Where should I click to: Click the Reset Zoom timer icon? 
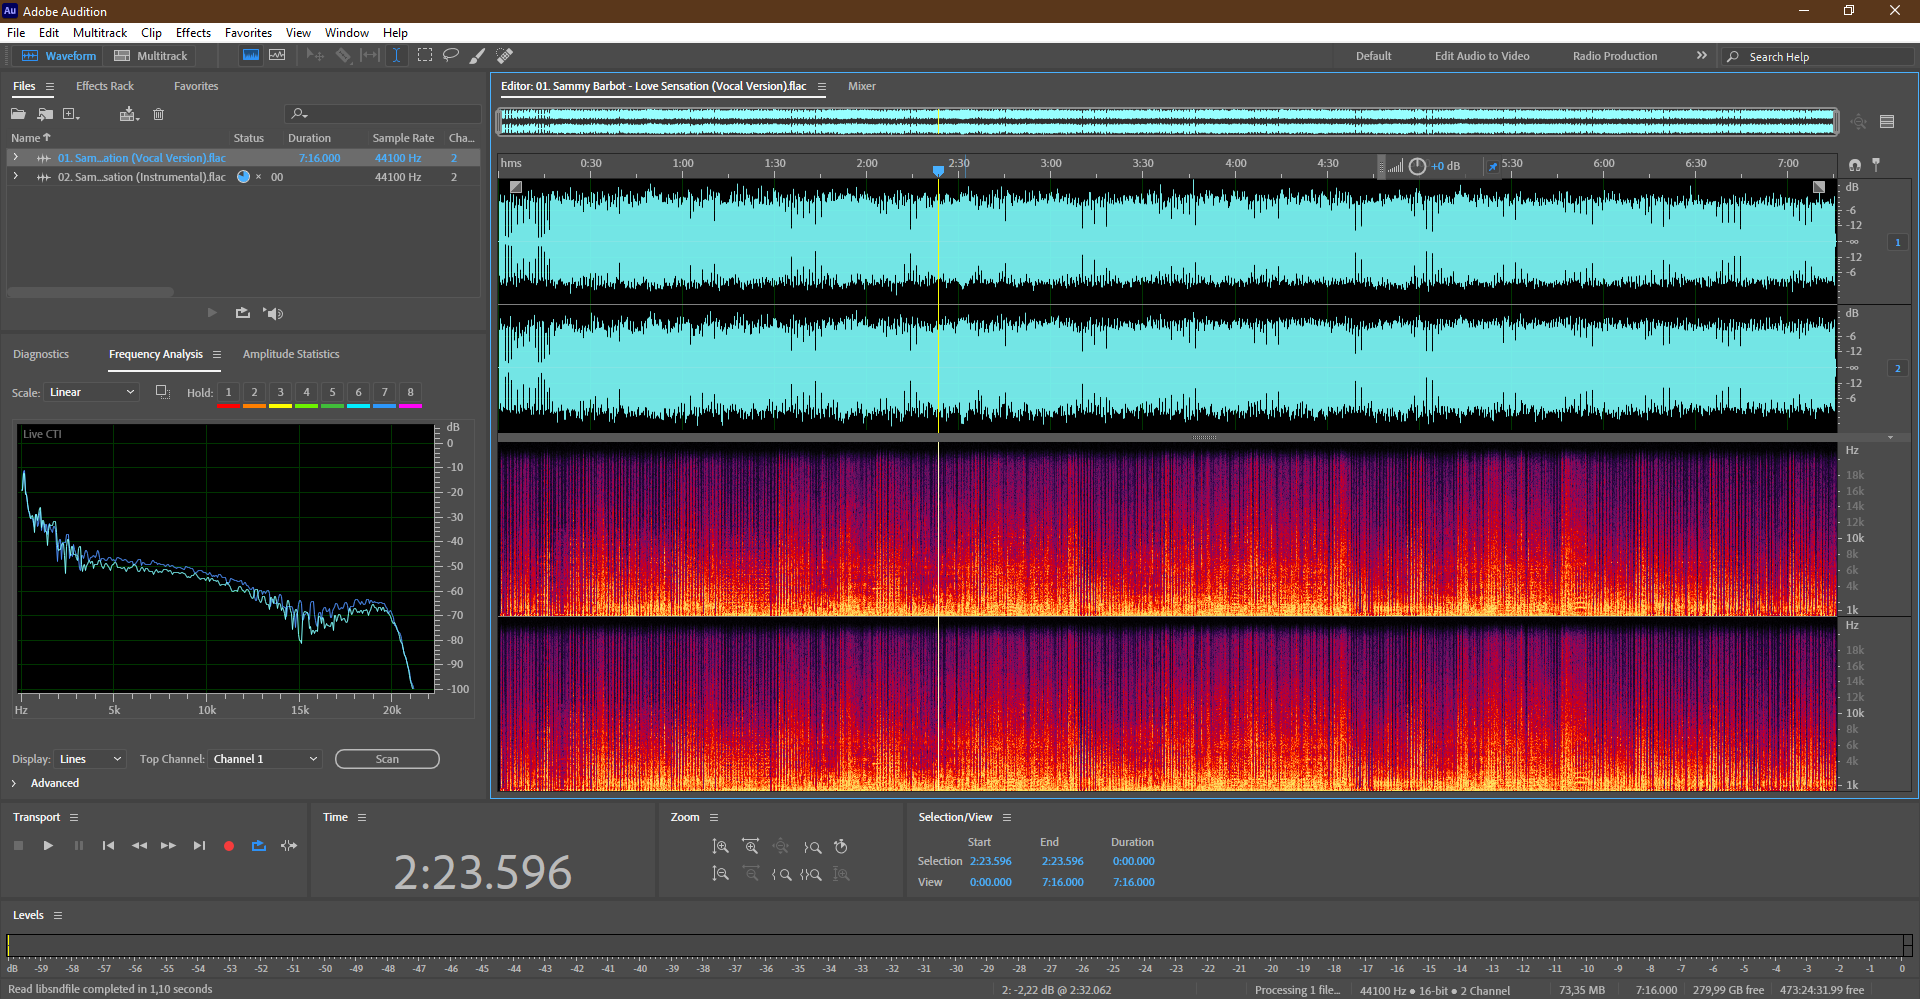point(841,846)
